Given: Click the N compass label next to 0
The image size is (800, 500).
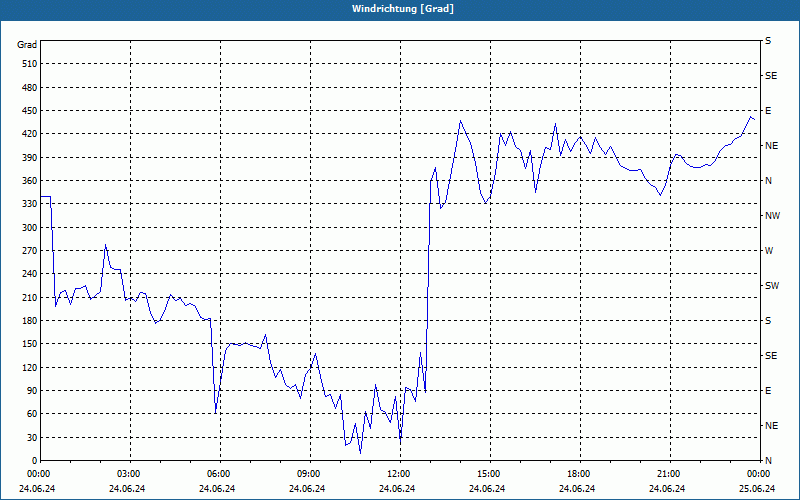Looking at the screenshot, I should (x=768, y=461).
